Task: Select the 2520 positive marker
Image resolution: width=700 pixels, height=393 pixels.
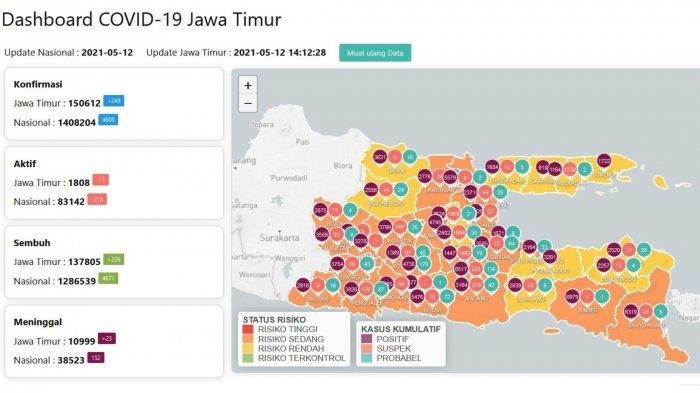Action: tap(614, 250)
